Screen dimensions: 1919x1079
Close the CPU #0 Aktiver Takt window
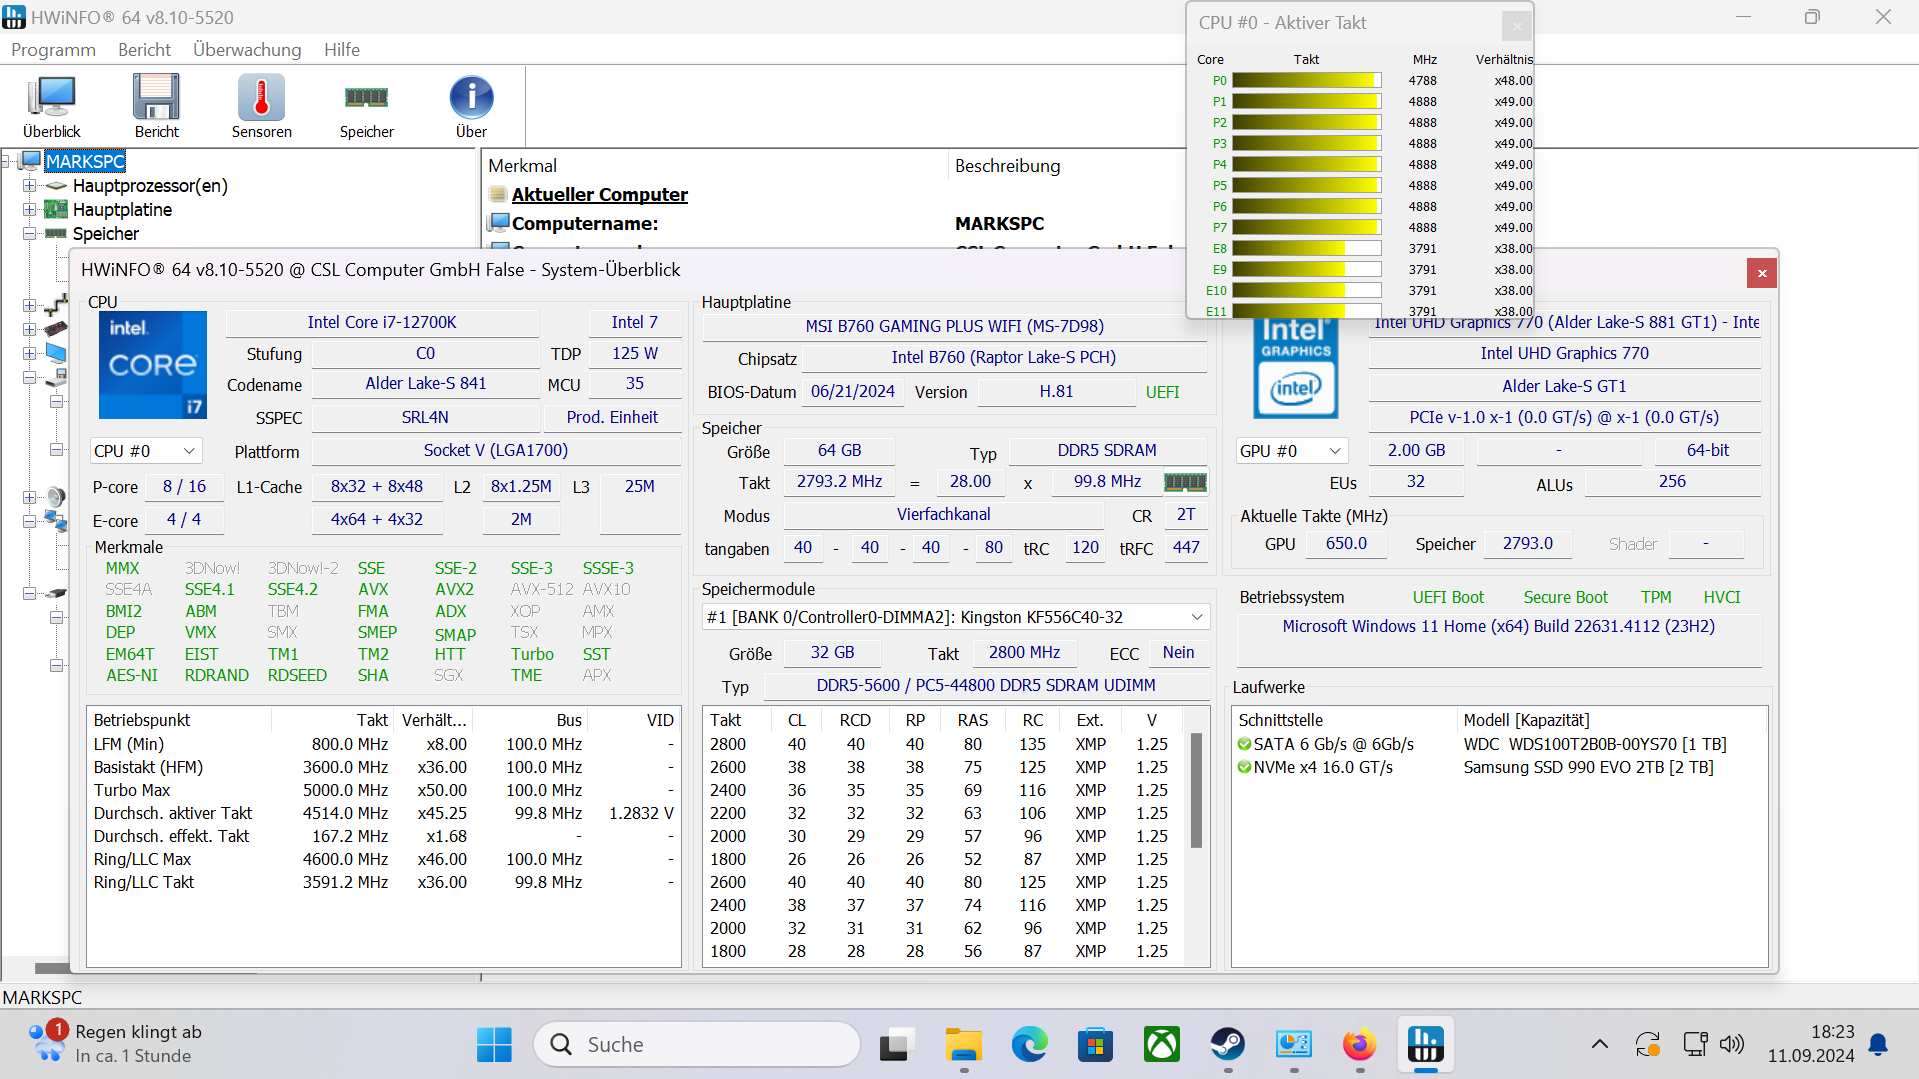[x=1516, y=25]
